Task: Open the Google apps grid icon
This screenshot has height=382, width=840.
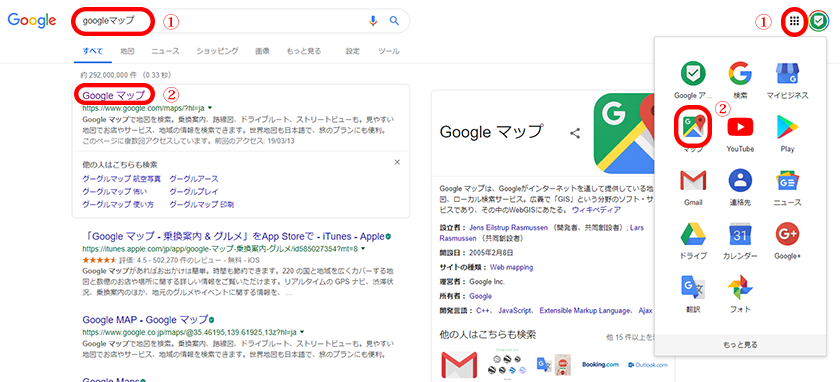Action: 794,21
